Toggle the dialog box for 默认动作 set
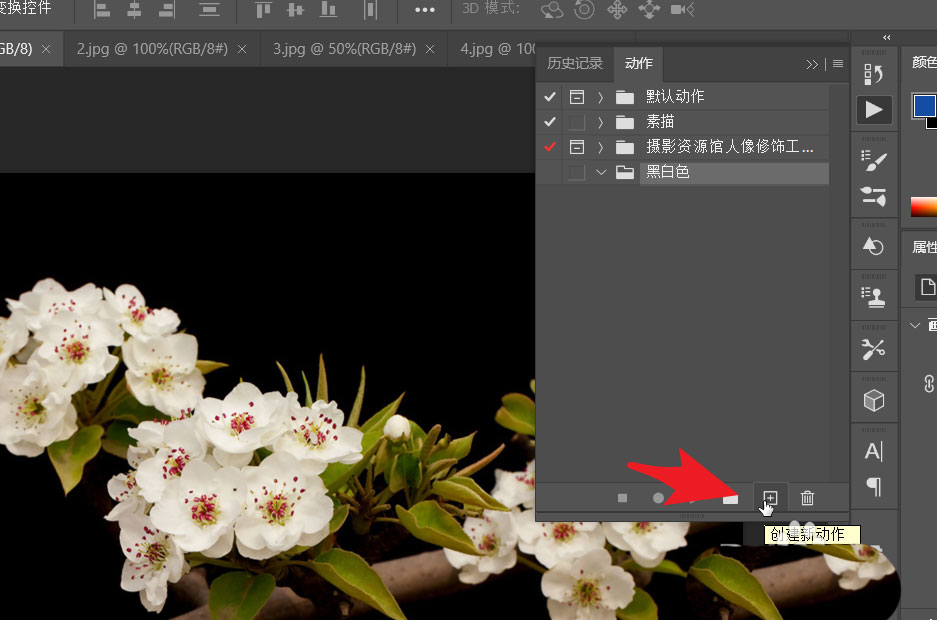This screenshot has width=937, height=620. [576, 96]
